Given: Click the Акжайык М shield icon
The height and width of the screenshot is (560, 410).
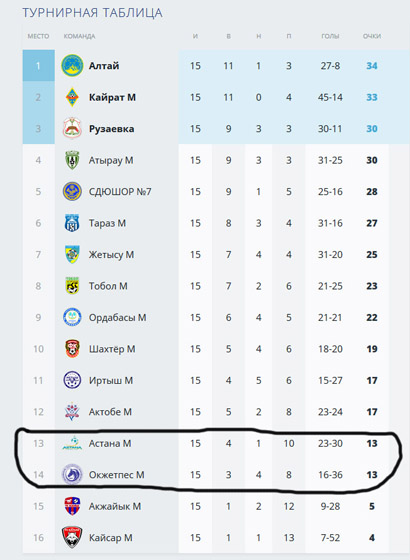Looking at the screenshot, I should pyautogui.click(x=72, y=506).
